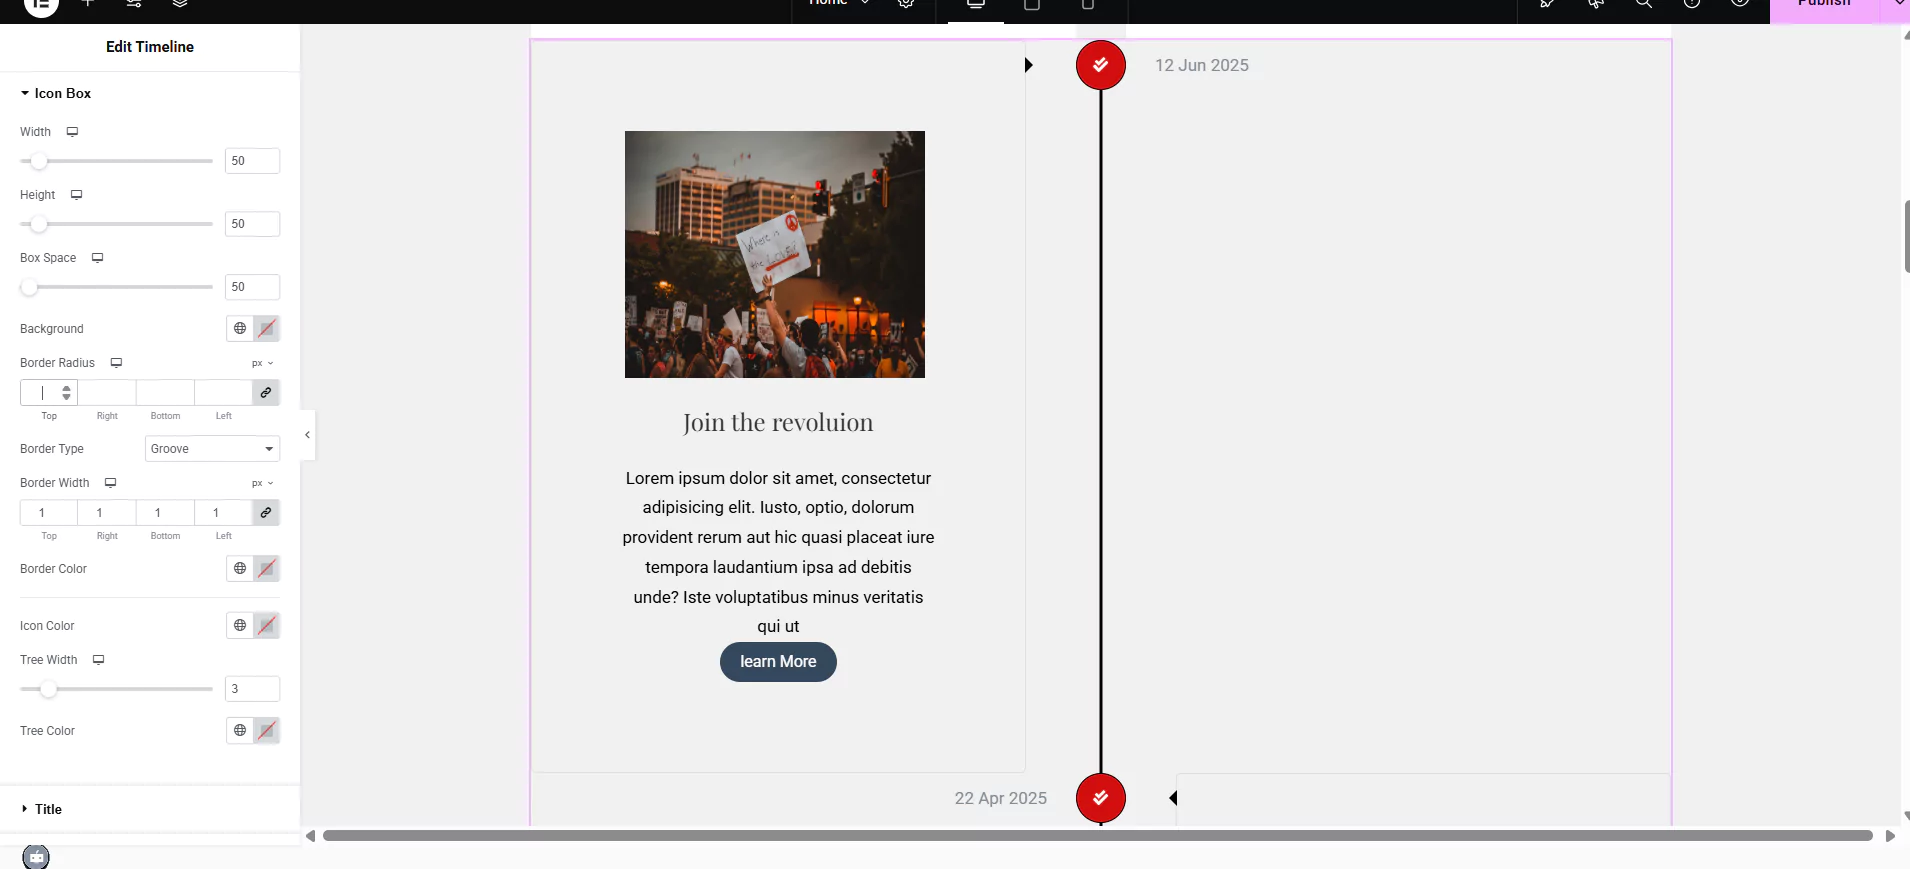The height and width of the screenshot is (869, 1910).
Task: Click the Border Width responsive device icon
Action: pos(110,483)
